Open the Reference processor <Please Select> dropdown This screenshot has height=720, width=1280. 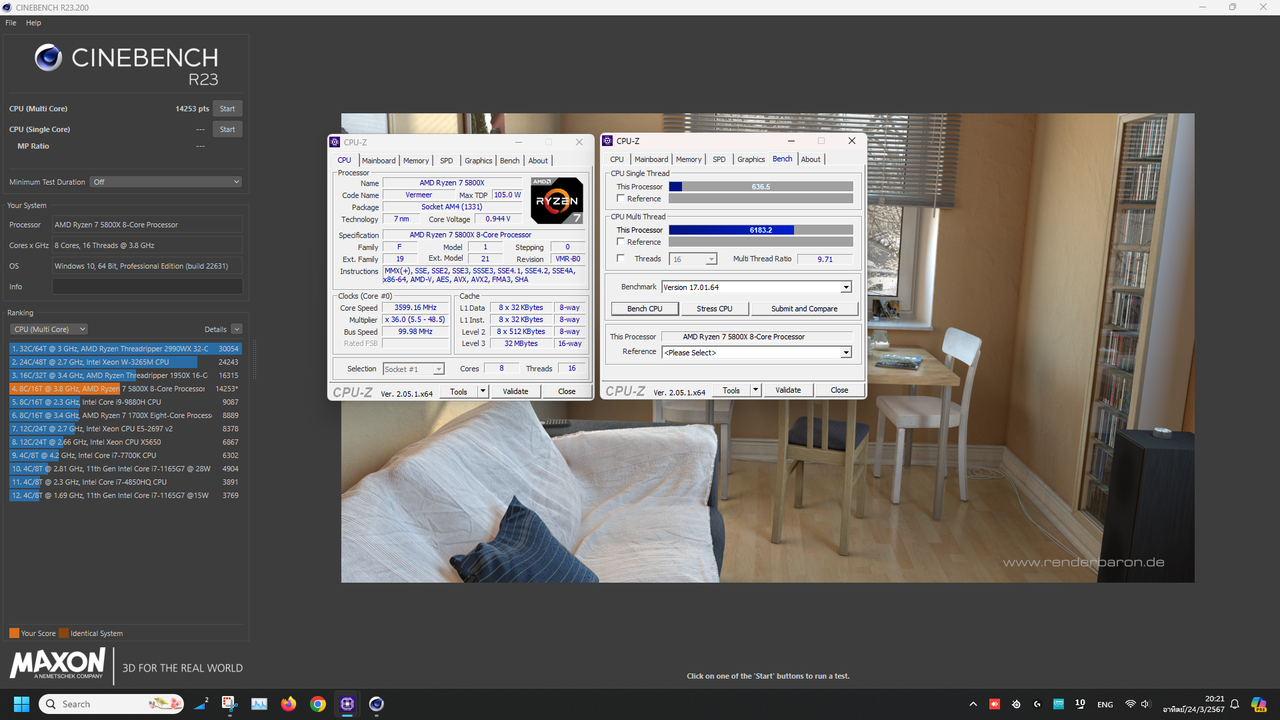click(845, 352)
